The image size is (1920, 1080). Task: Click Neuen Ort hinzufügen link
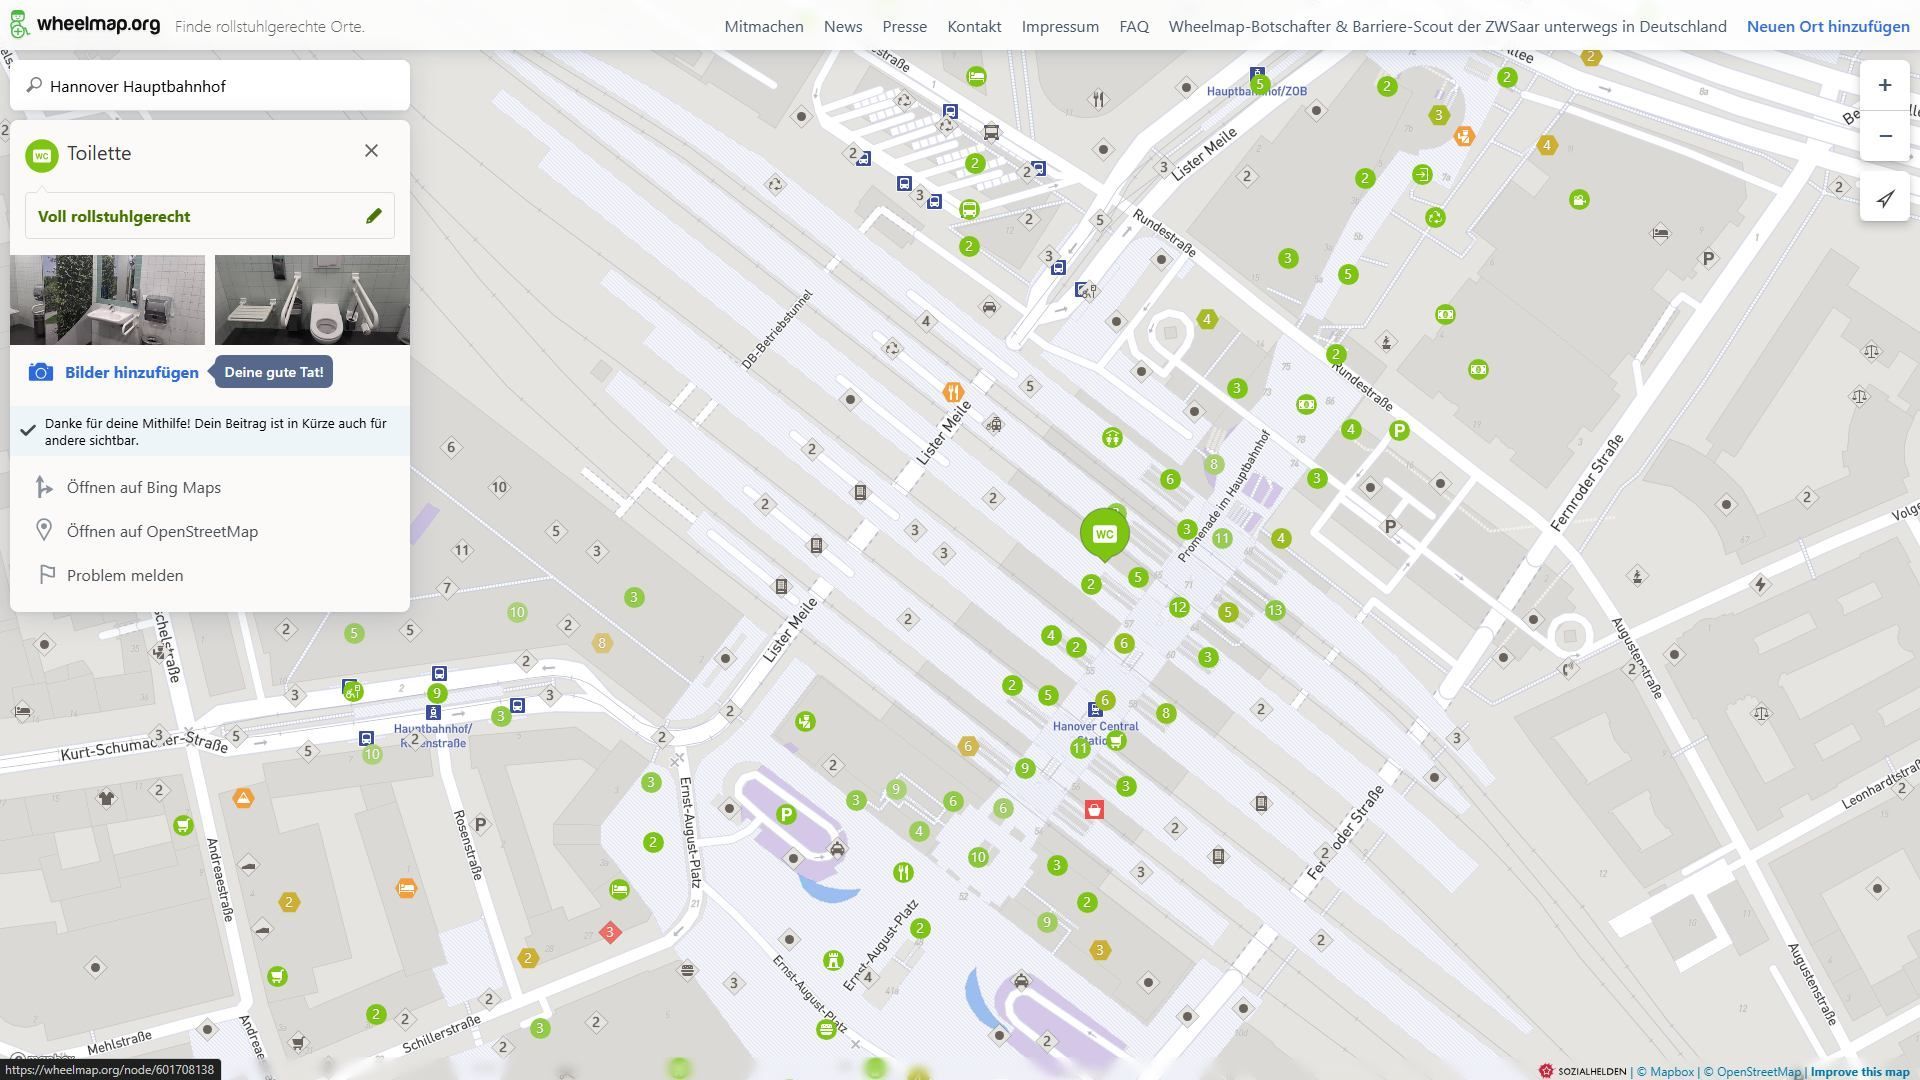click(x=1827, y=27)
